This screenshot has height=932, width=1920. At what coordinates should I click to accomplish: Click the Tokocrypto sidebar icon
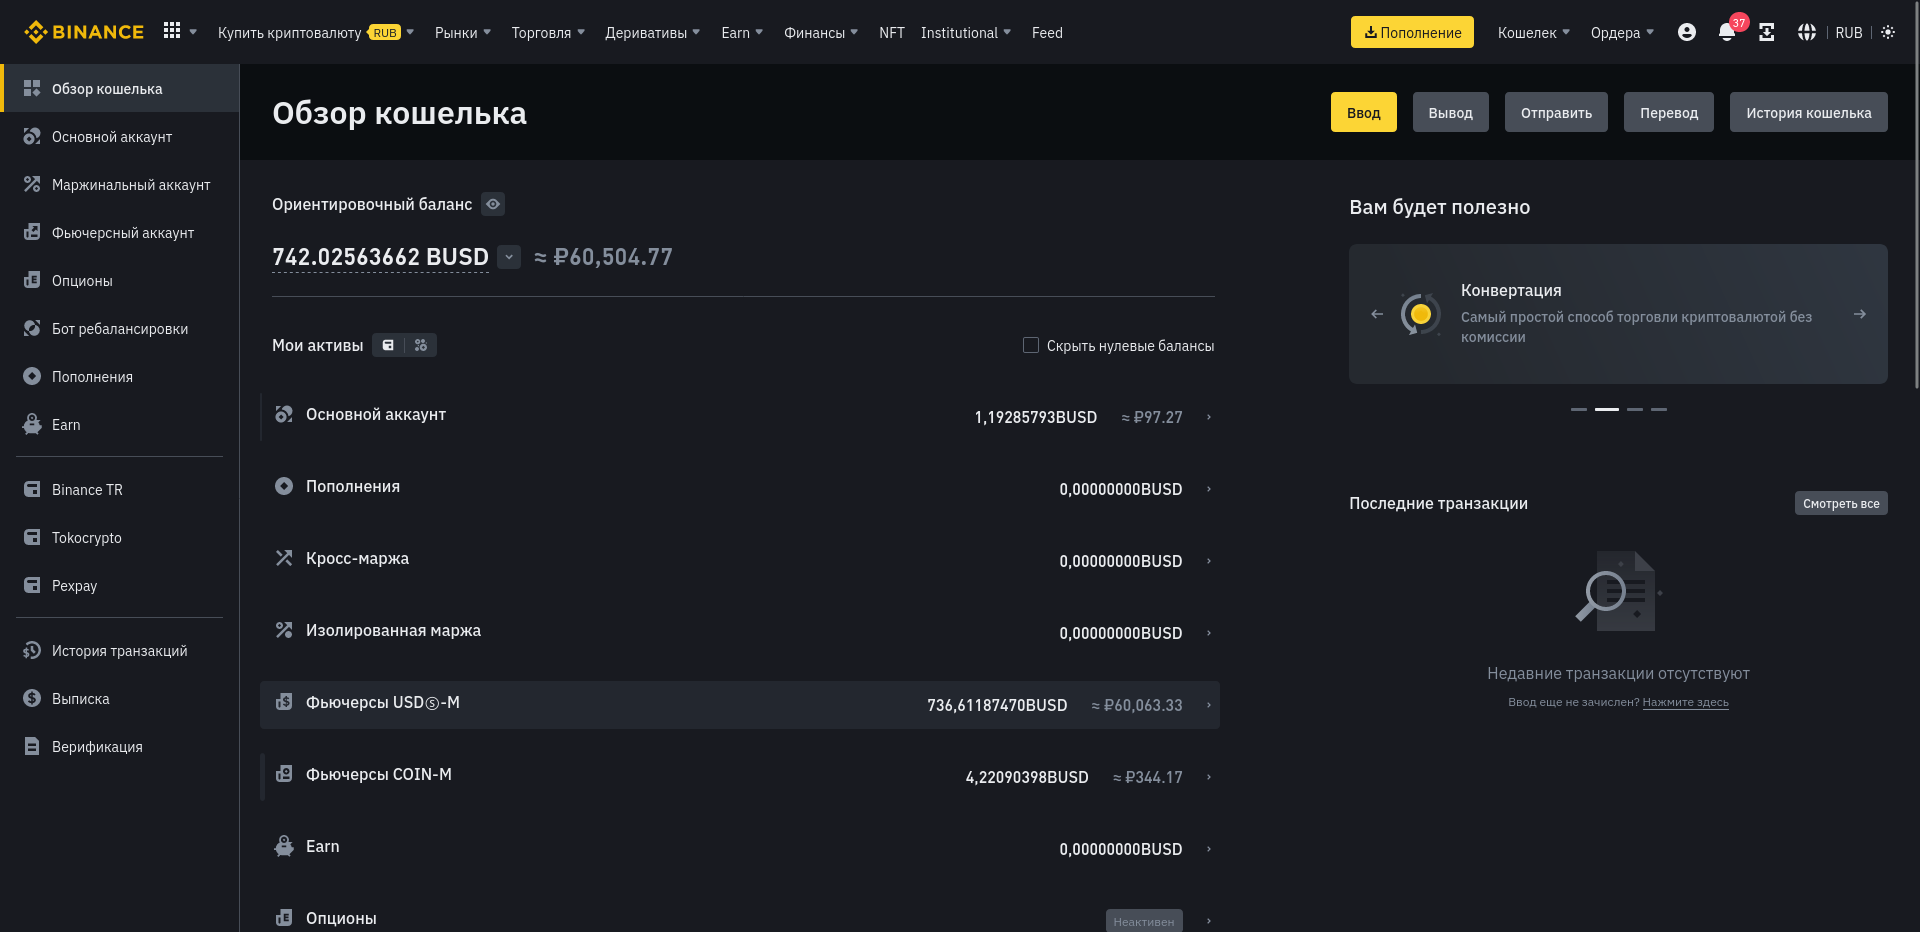(32, 537)
